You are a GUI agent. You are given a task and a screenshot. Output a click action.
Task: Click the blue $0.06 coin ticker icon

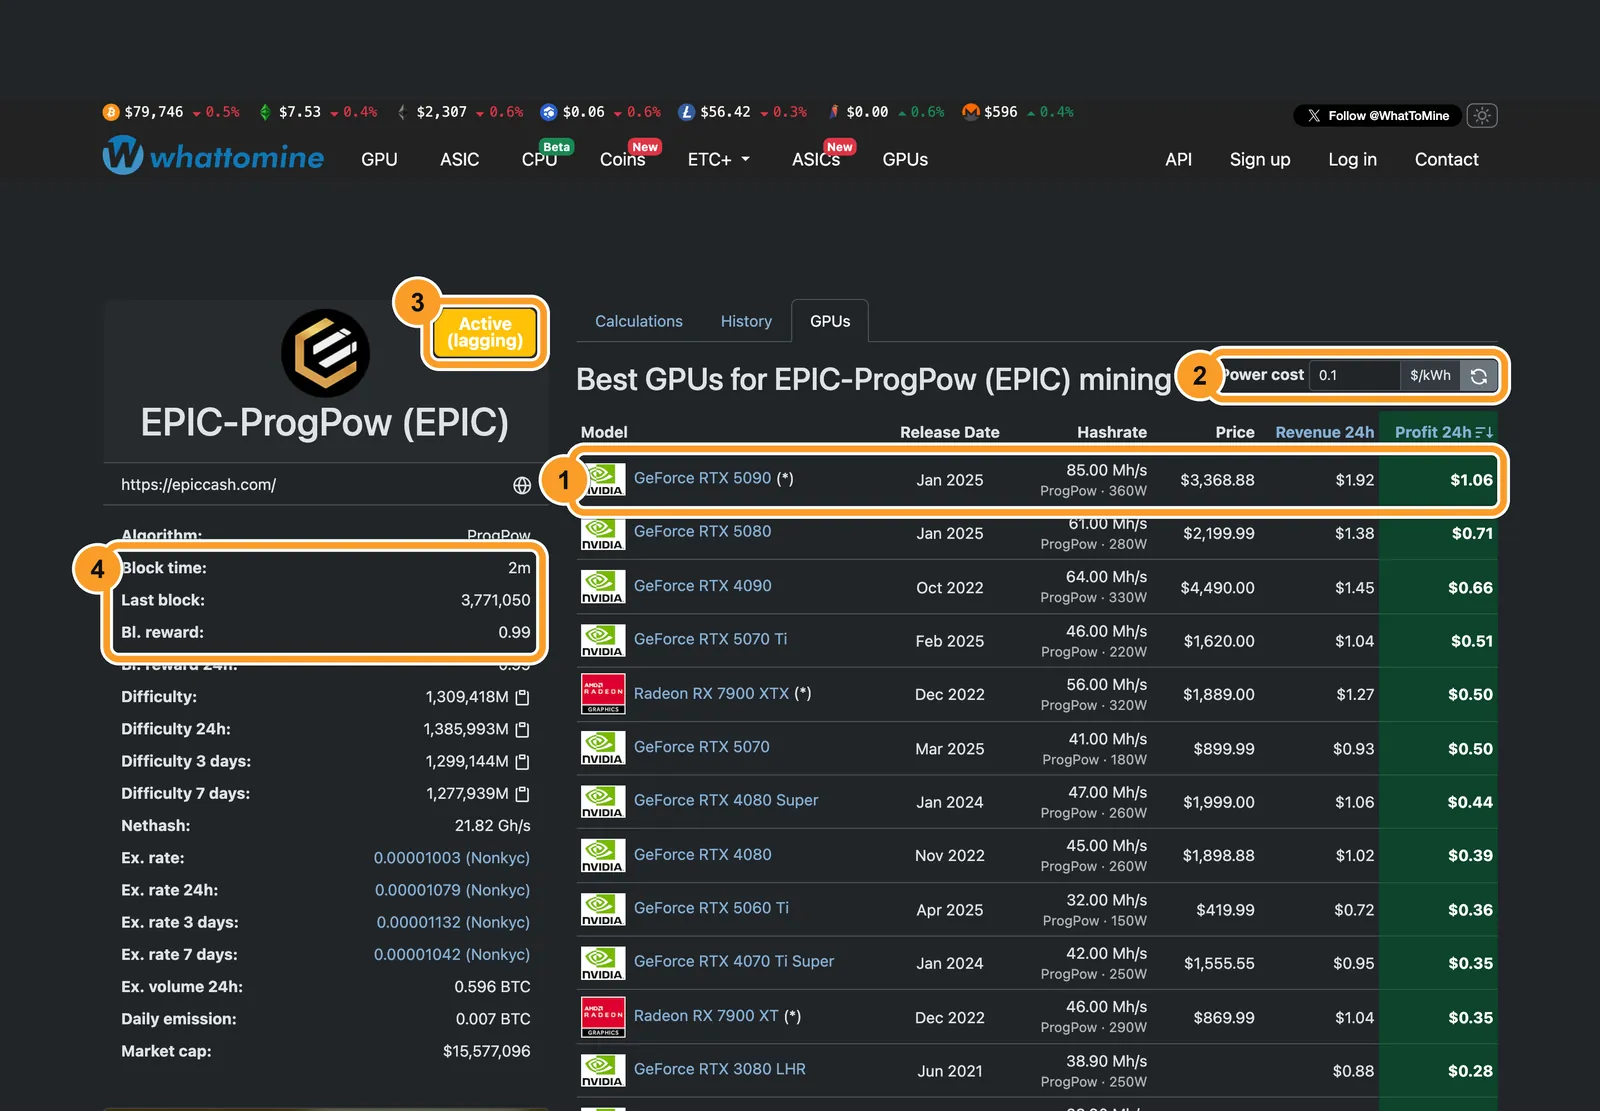click(548, 112)
